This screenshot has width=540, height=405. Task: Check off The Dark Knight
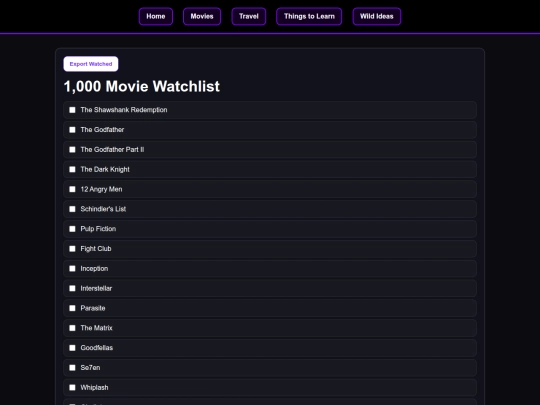(72, 169)
